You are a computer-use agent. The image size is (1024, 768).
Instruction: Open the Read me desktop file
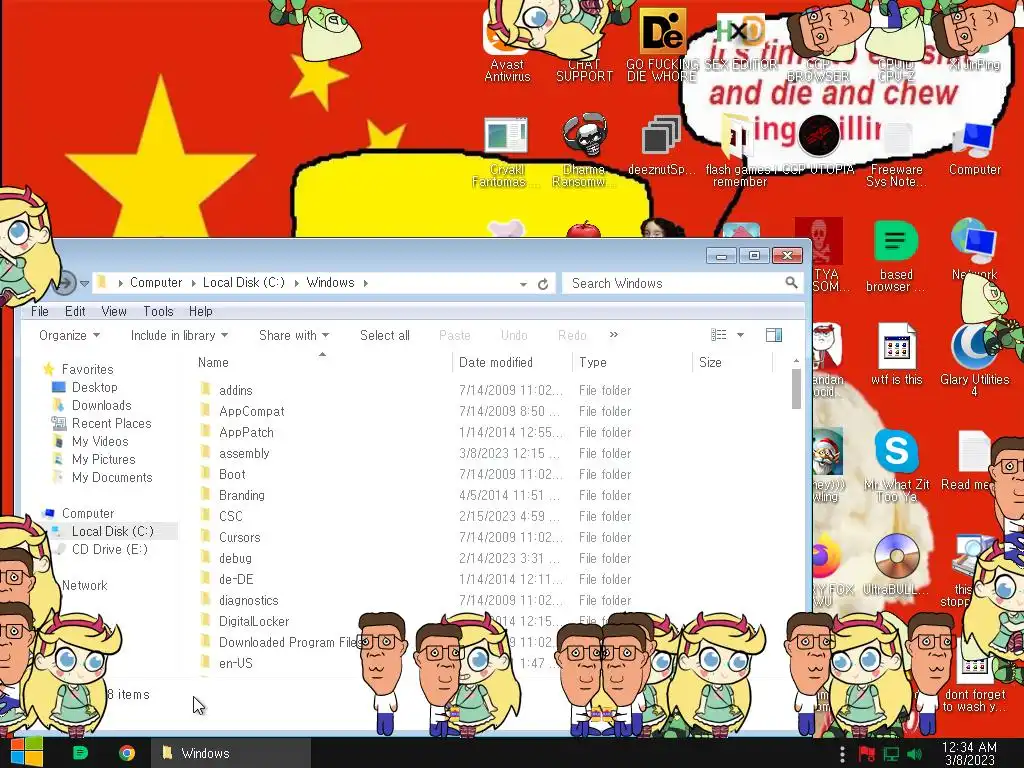coord(969,461)
